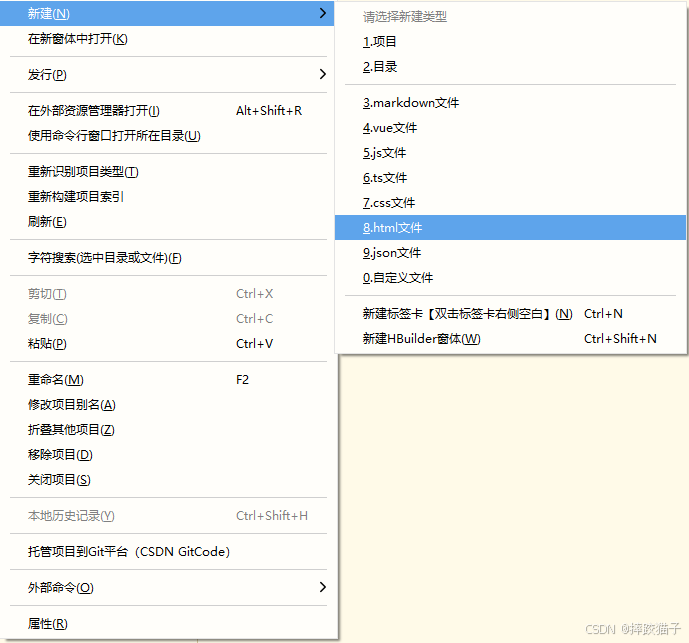Select 在外部资源管理器打开(I)
The image size is (689, 643).
click(169, 110)
